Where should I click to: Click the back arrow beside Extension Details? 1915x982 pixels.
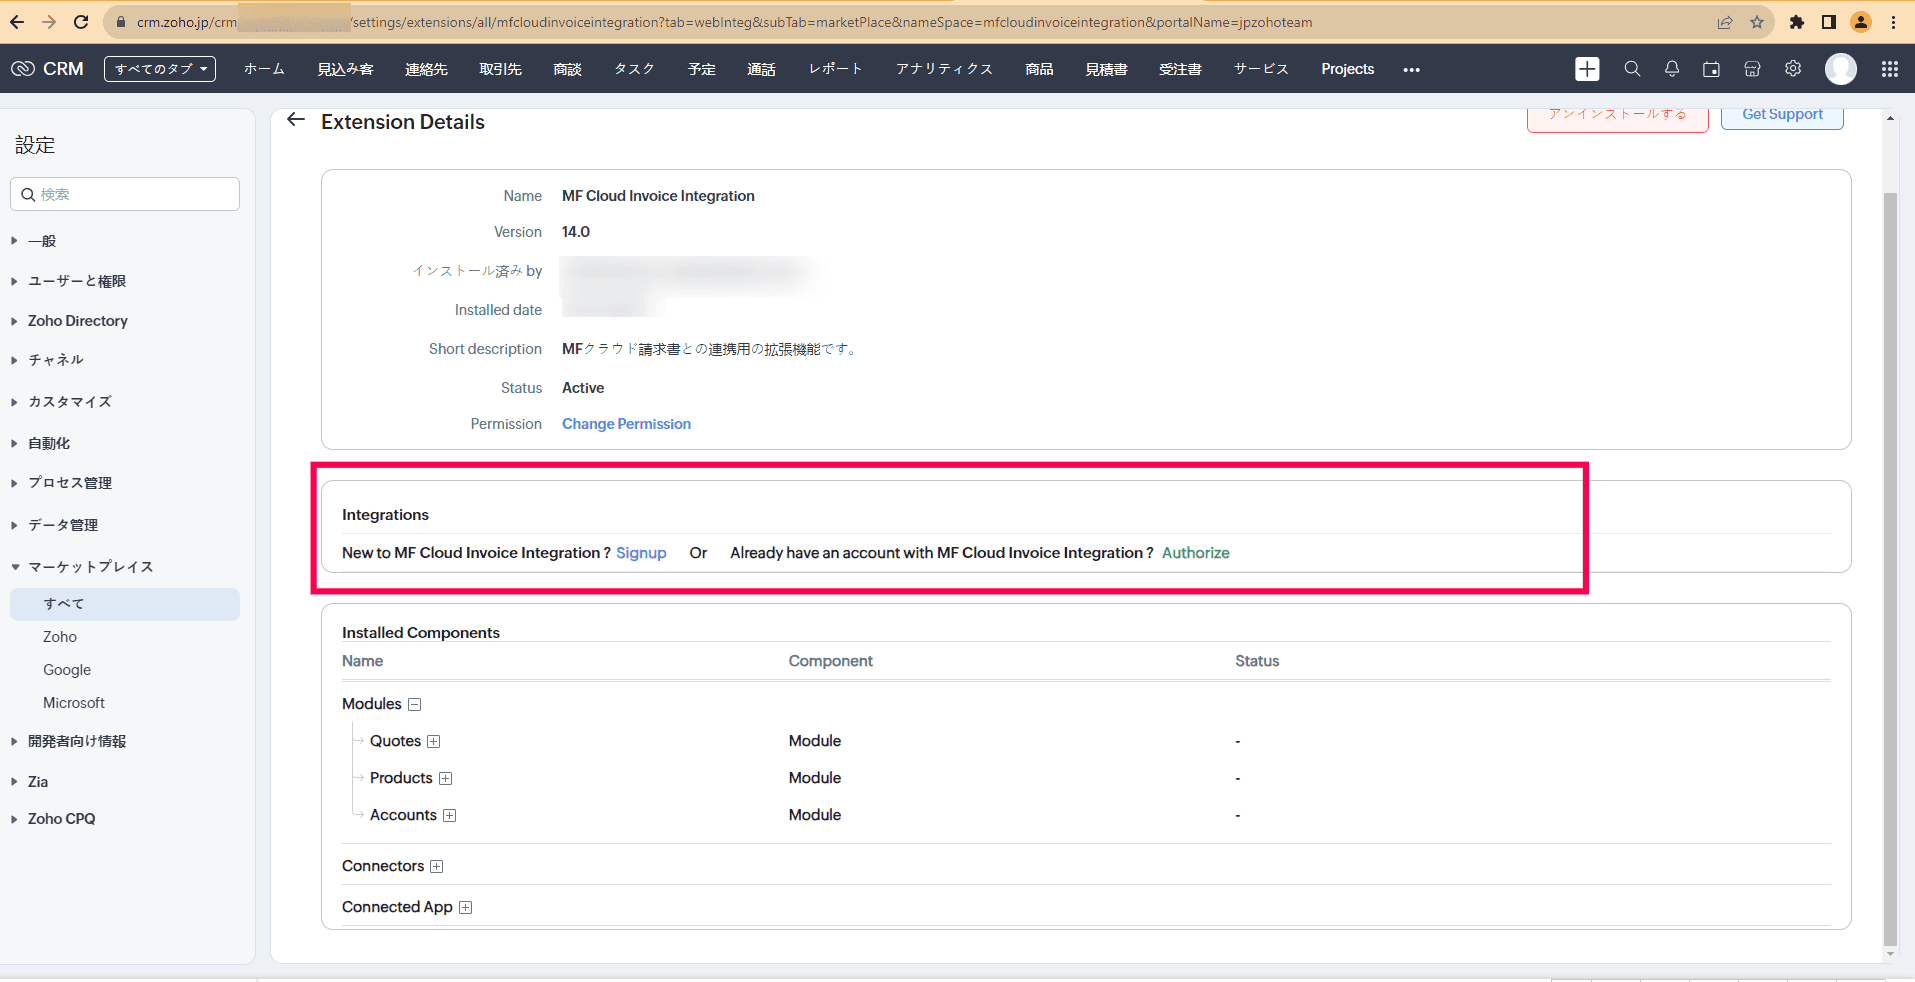(296, 120)
